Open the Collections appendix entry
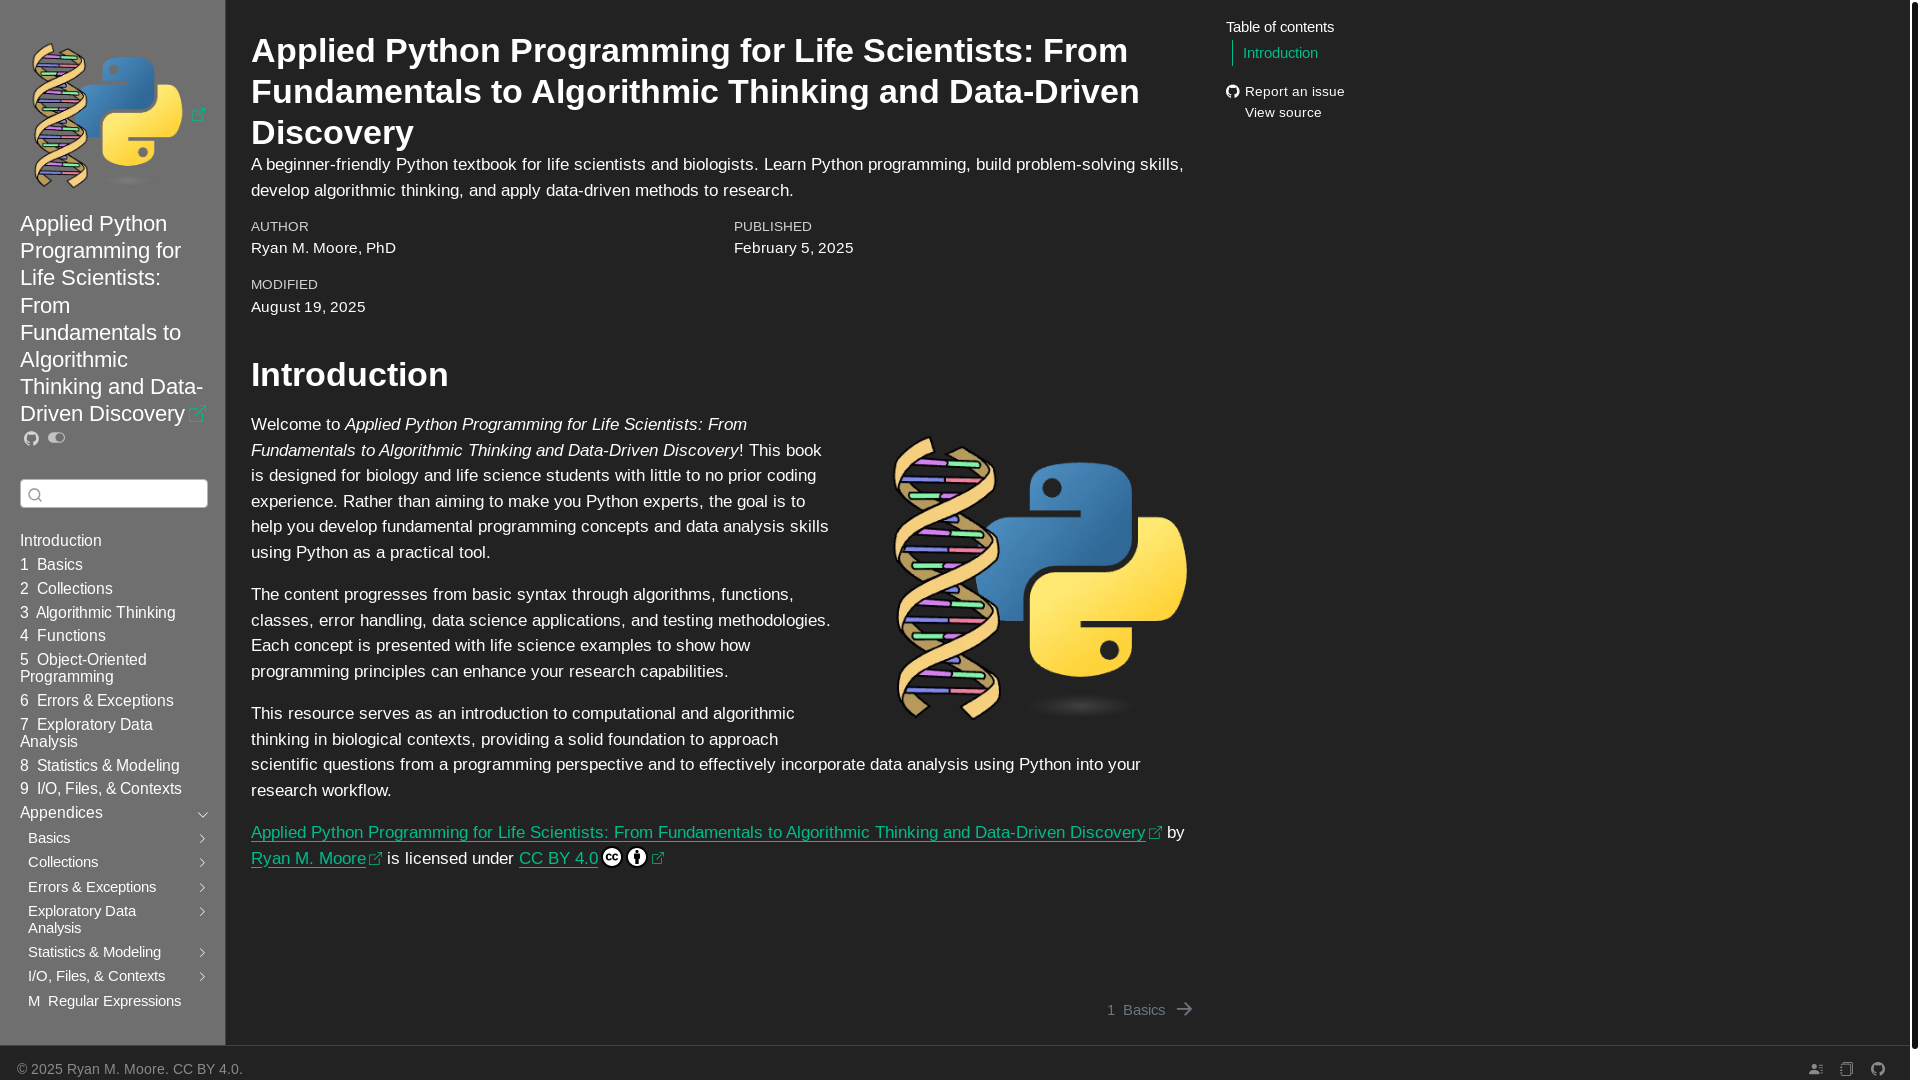The image size is (1920, 1080). pyautogui.click(x=63, y=862)
